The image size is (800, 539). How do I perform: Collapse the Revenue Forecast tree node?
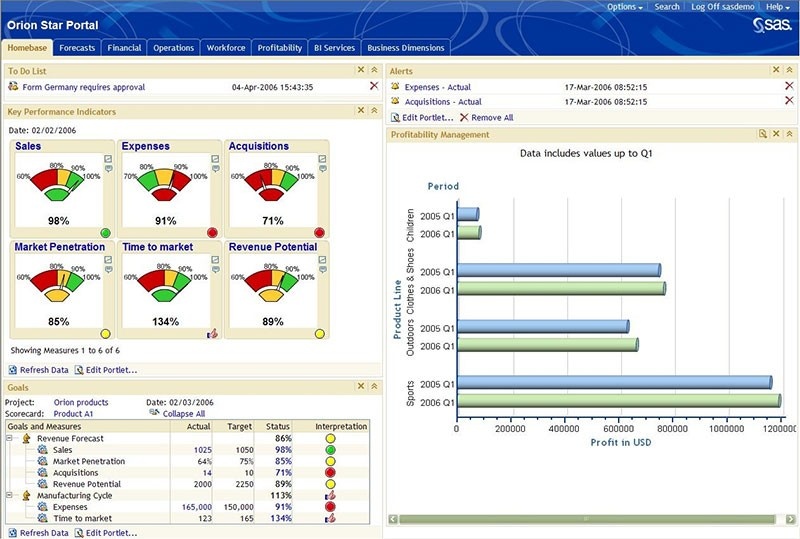(x=9, y=438)
